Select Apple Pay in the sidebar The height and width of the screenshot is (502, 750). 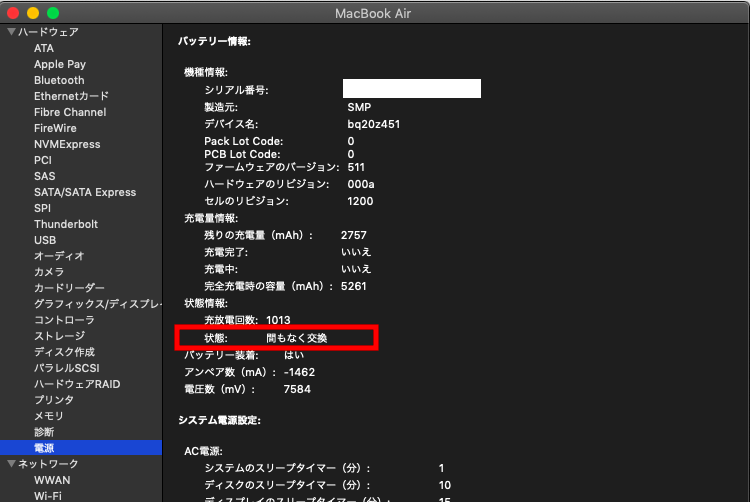tap(60, 64)
